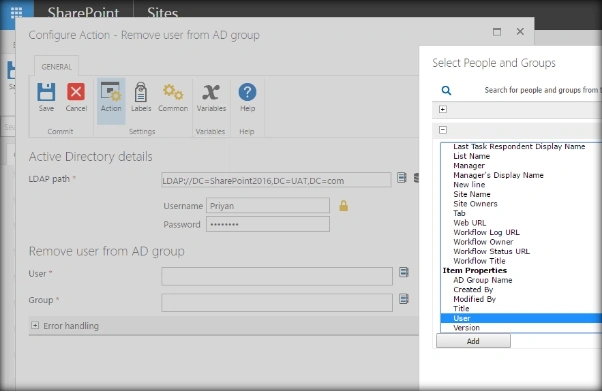Open the Common settings icon

point(173,92)
